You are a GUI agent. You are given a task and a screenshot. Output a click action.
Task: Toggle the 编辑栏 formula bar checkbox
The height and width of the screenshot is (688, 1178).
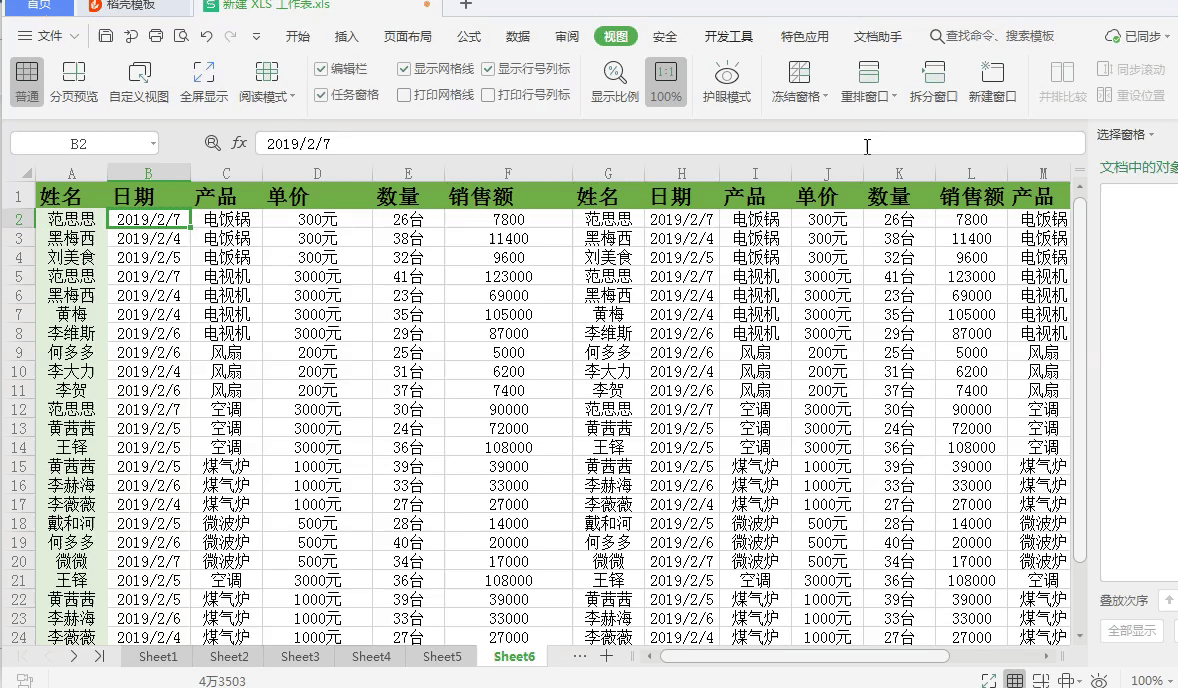(x=321, y=69)
